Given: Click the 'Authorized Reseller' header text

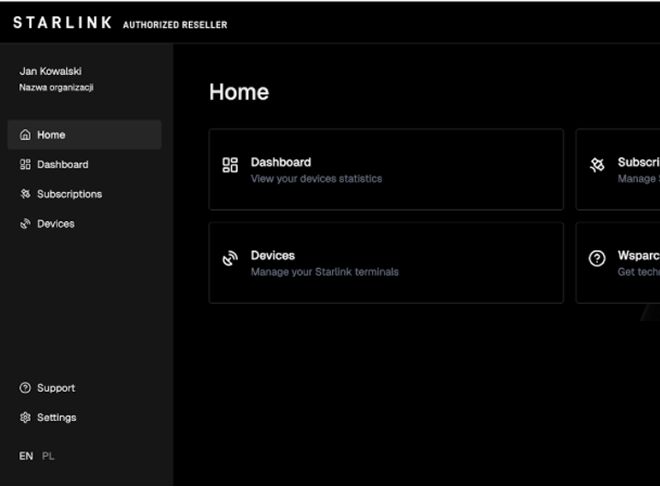Looking at the screenshot, I should pyautogui.click(x=175, y=25).
